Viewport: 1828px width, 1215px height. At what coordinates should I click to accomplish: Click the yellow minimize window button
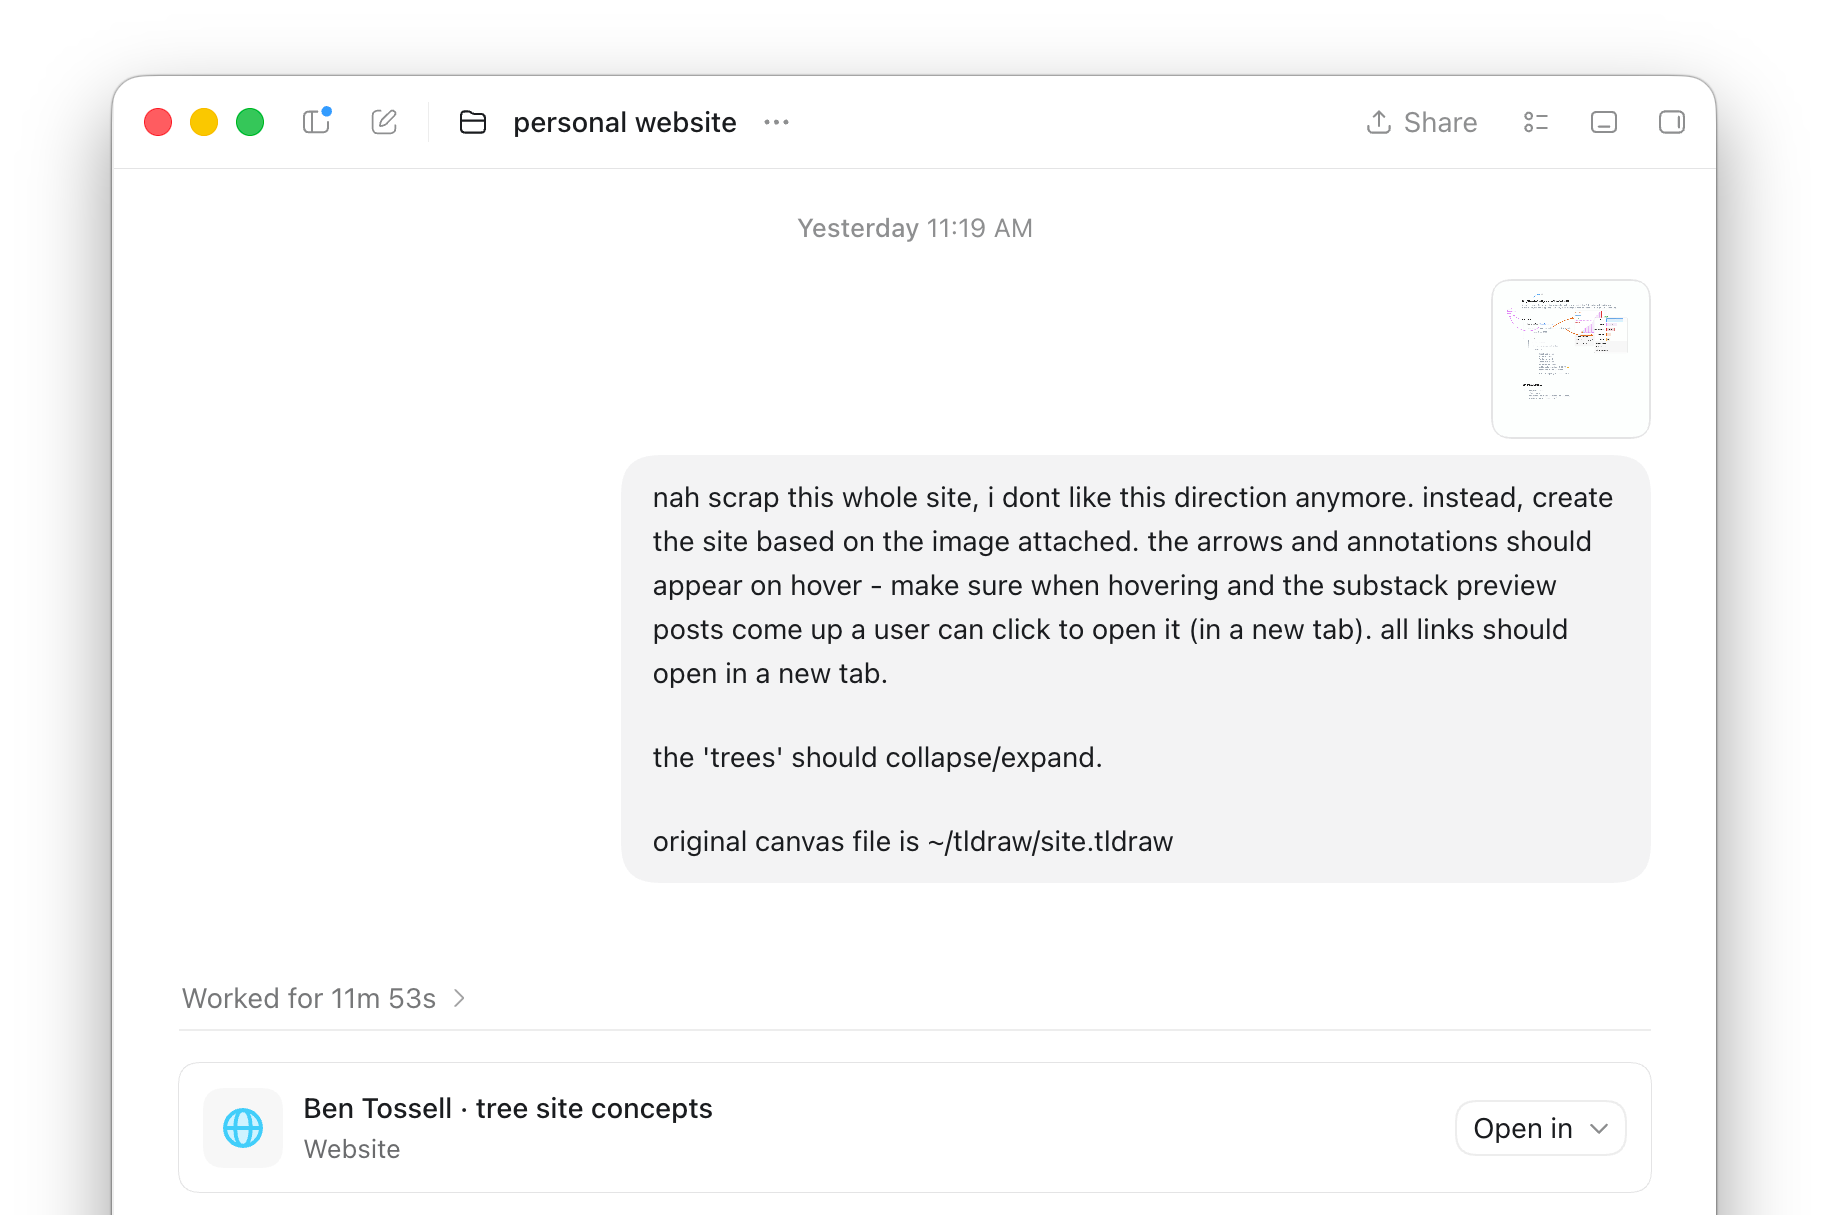tap(204, 122)
